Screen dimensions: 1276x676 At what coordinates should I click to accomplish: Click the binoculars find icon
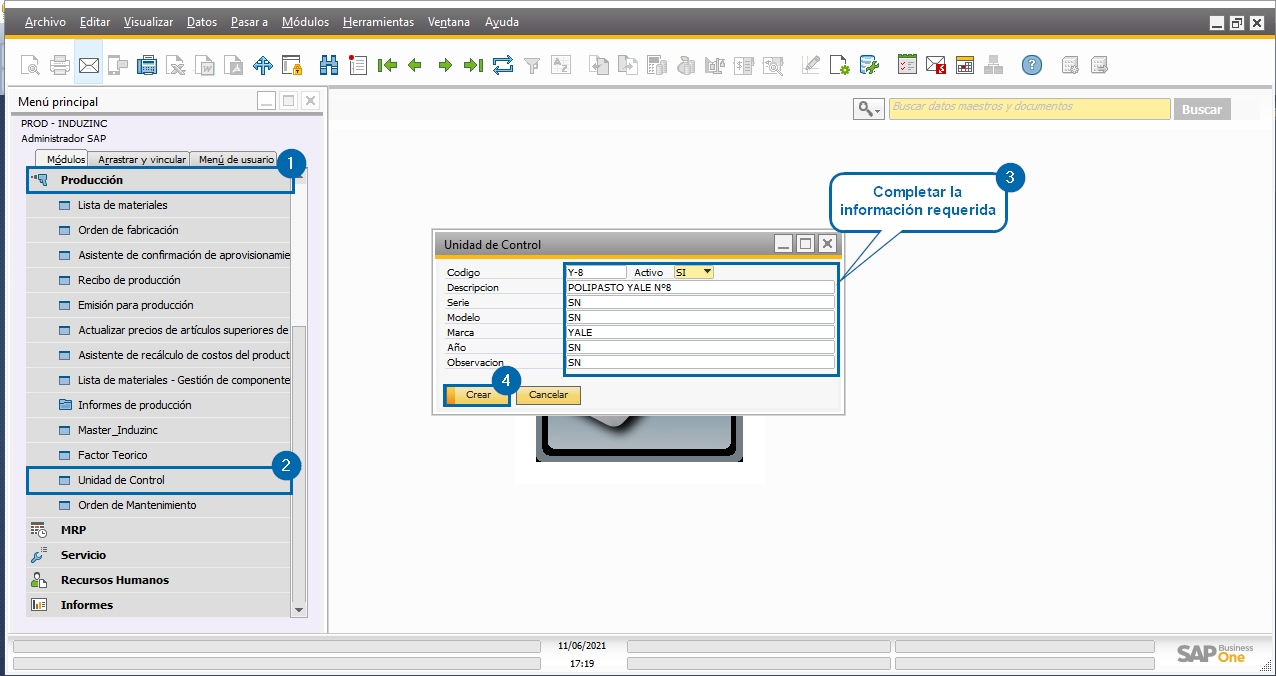(x=329, y=66)
